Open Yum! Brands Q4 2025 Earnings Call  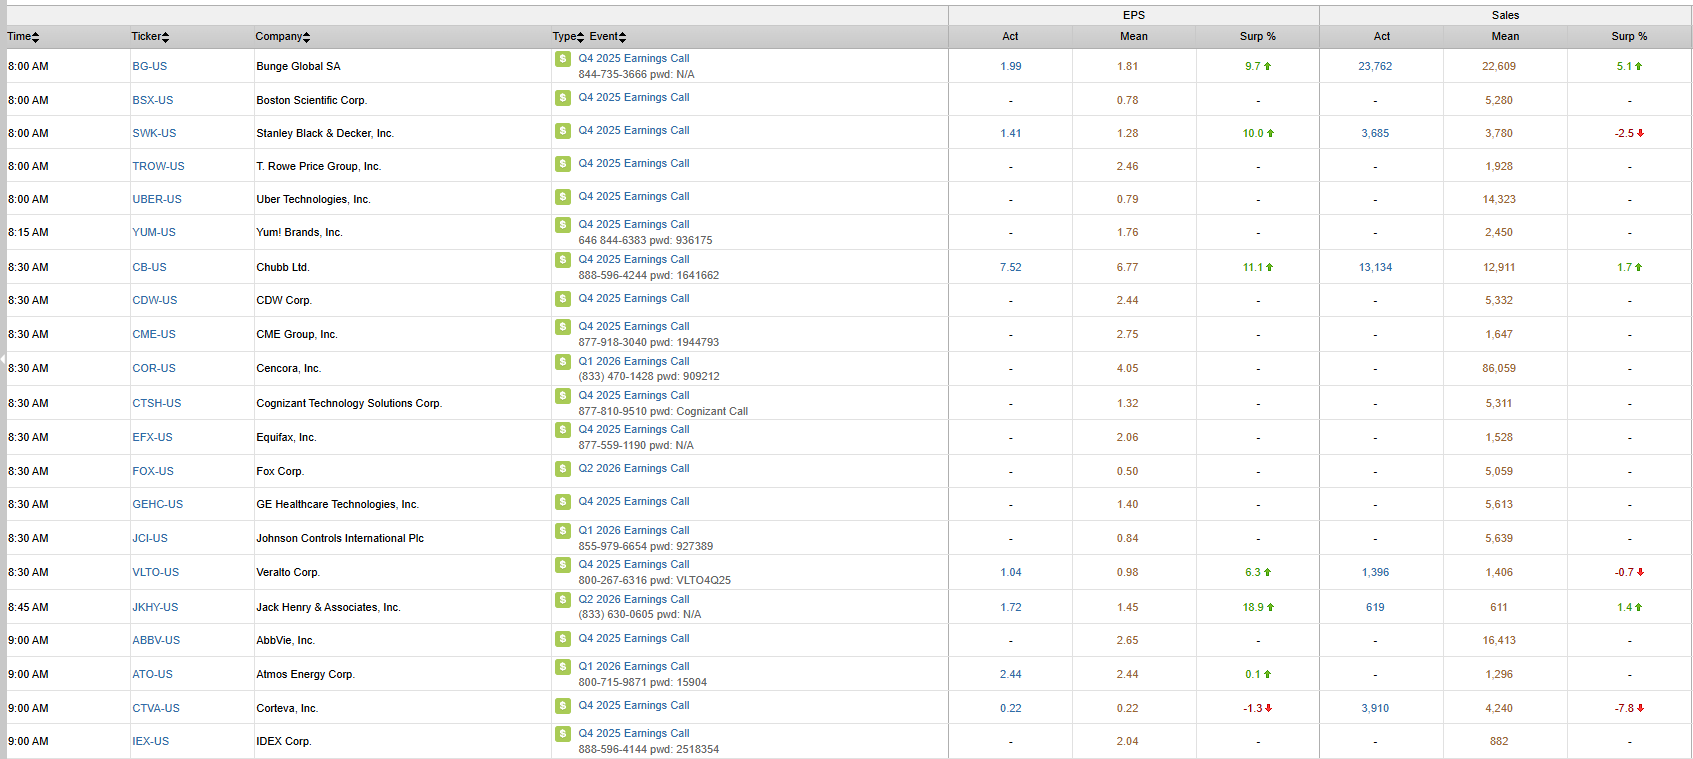[633, 225]
